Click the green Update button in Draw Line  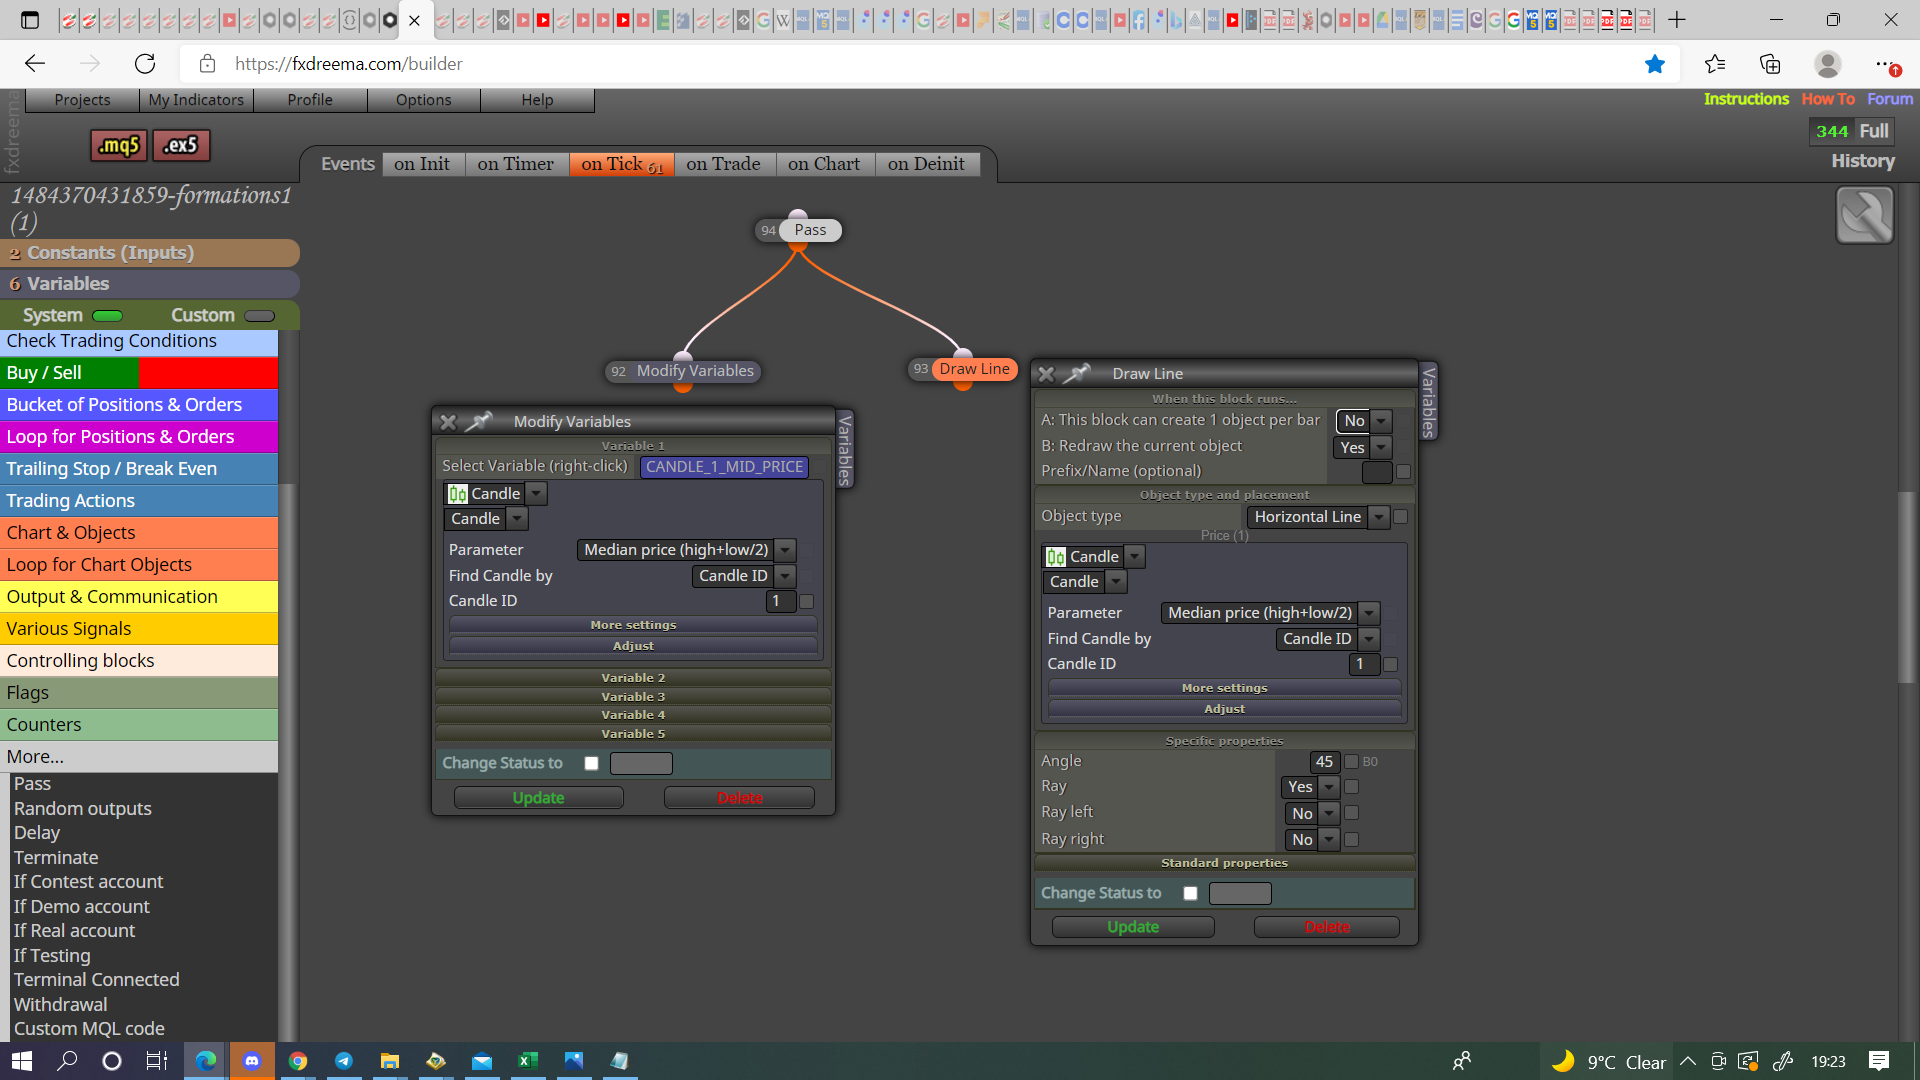[1133, 927]
